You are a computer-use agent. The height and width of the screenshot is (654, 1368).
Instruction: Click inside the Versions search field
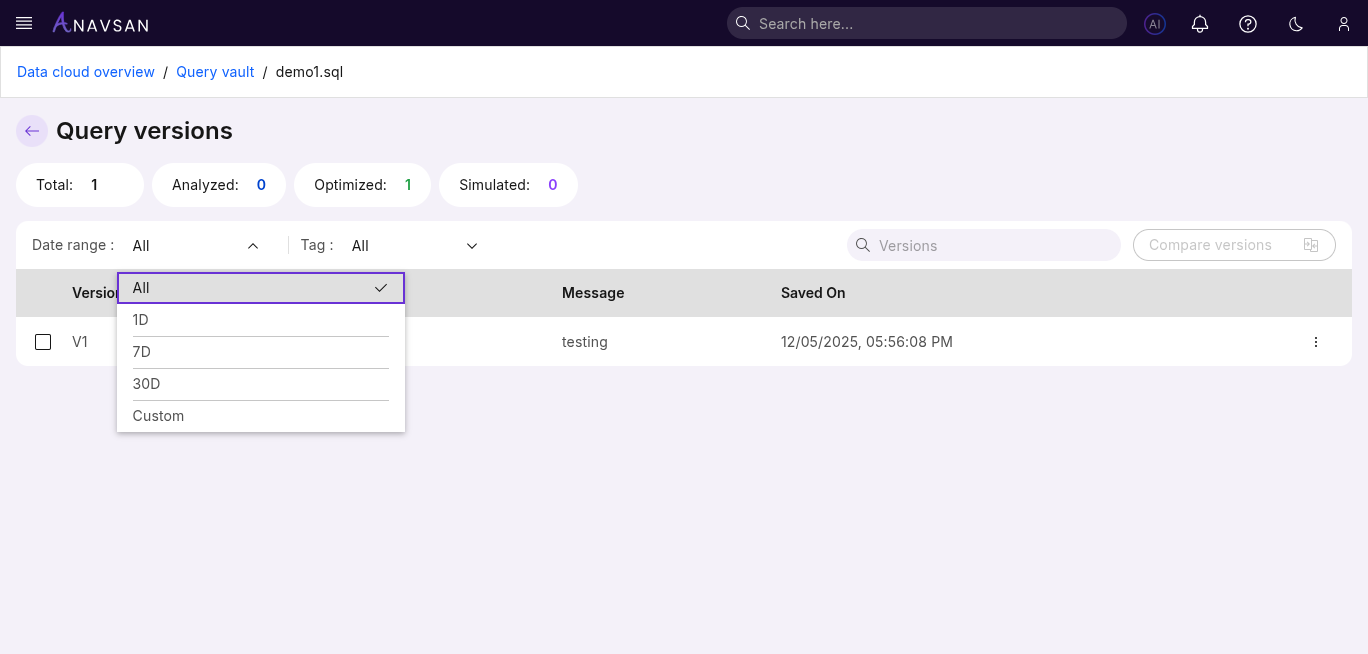point(983,245)
